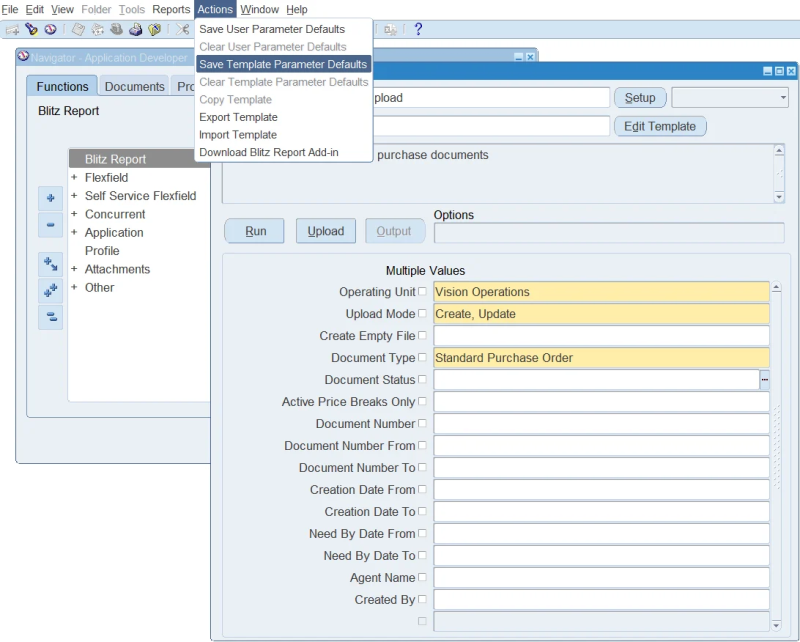Switch to Functions tab in Navigator
Viewport: 800px width, 642px height.
(62, 86)
